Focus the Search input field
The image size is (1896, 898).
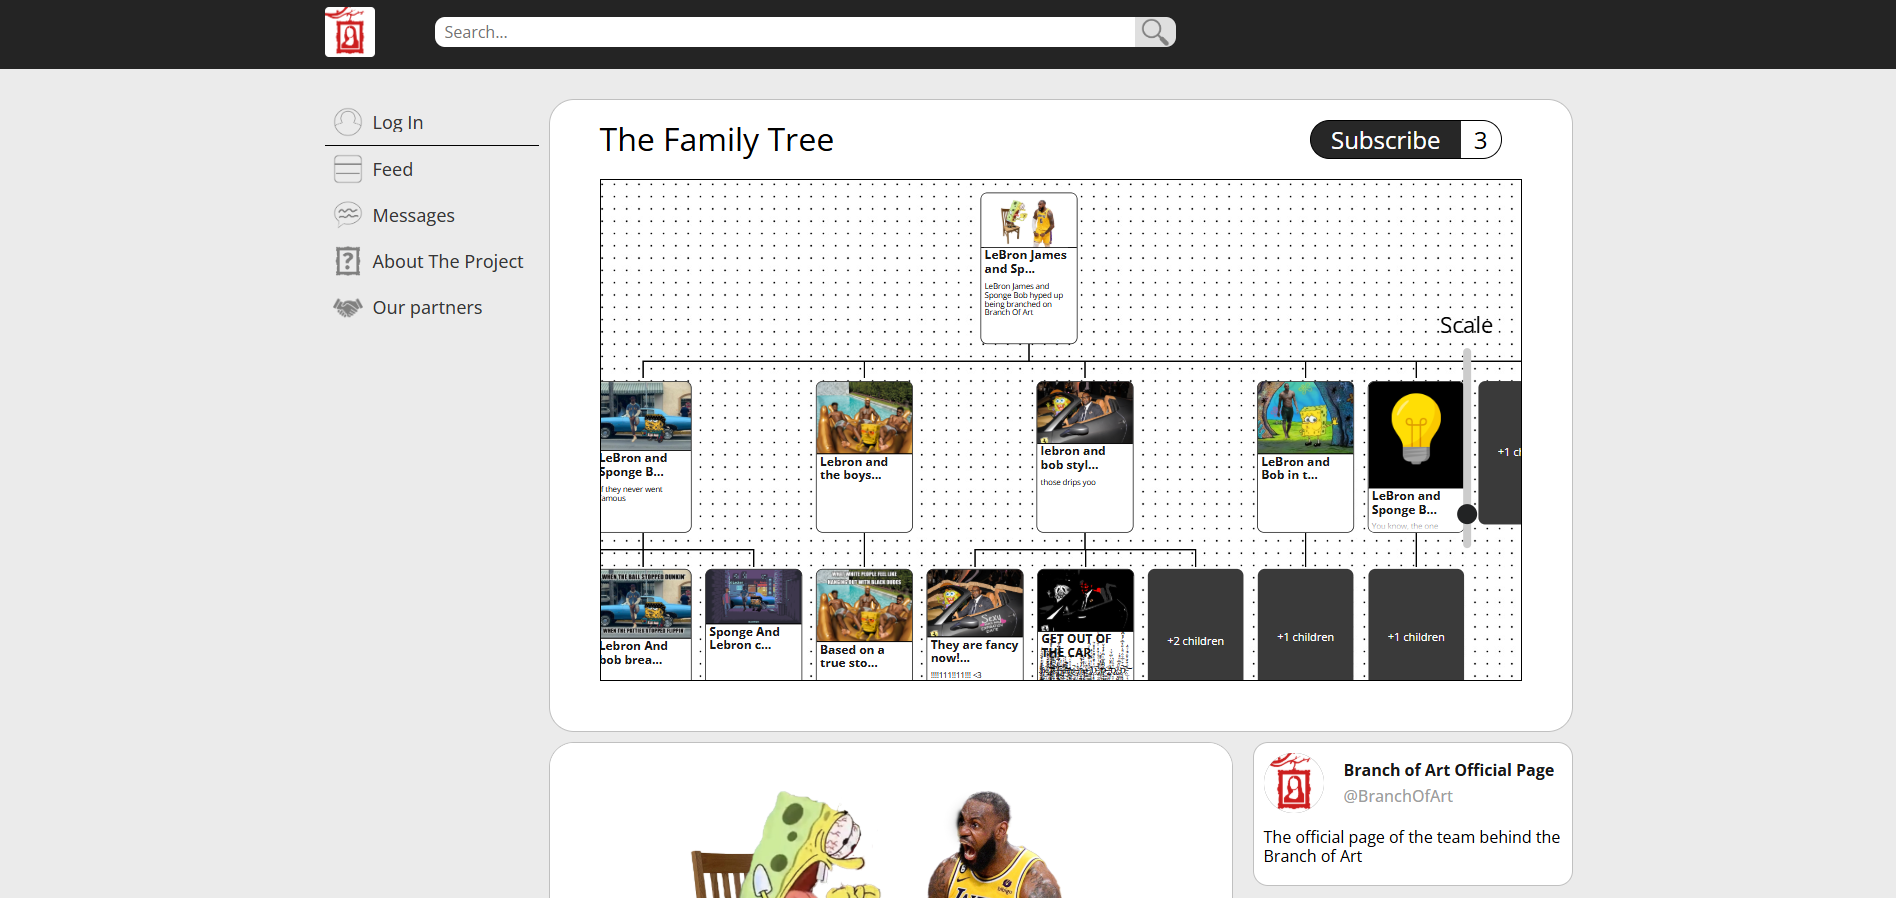point(785,32)
